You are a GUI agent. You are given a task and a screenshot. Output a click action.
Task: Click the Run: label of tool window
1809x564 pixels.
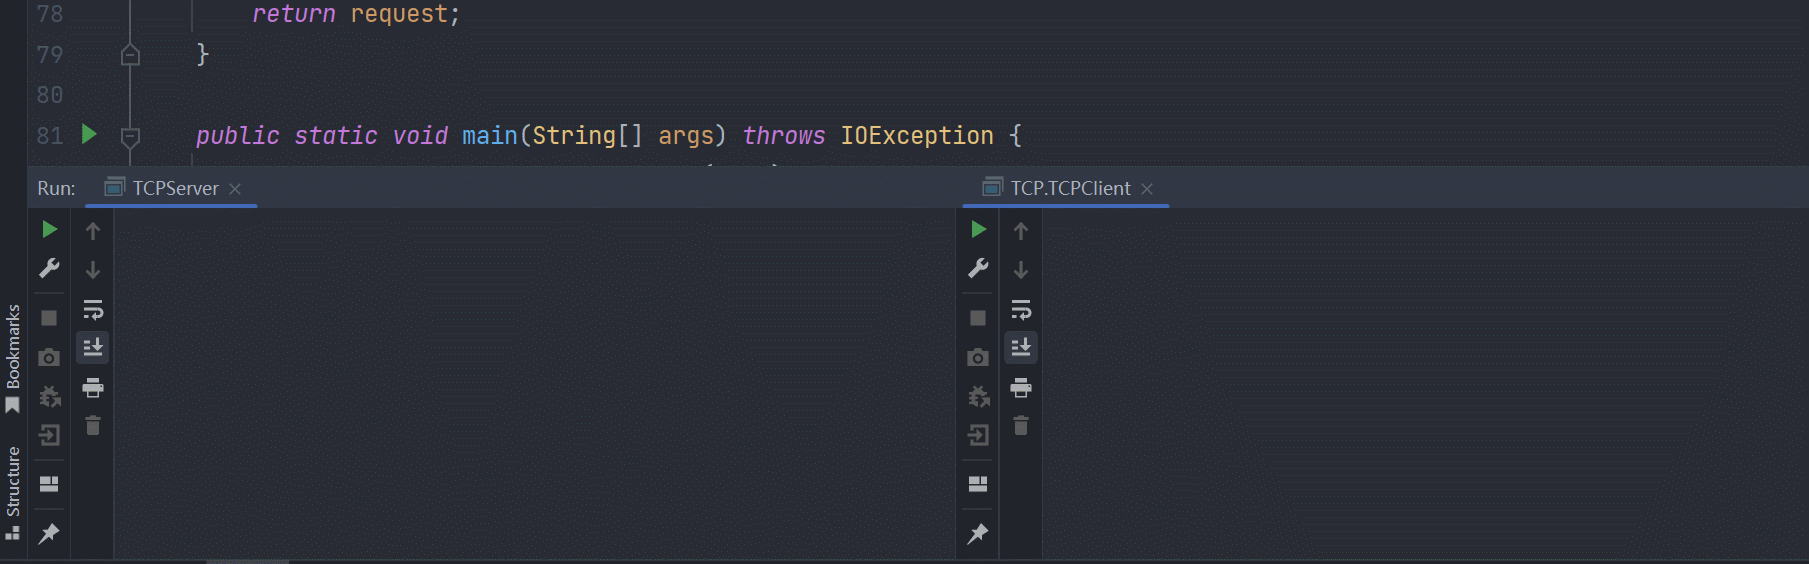56,188
